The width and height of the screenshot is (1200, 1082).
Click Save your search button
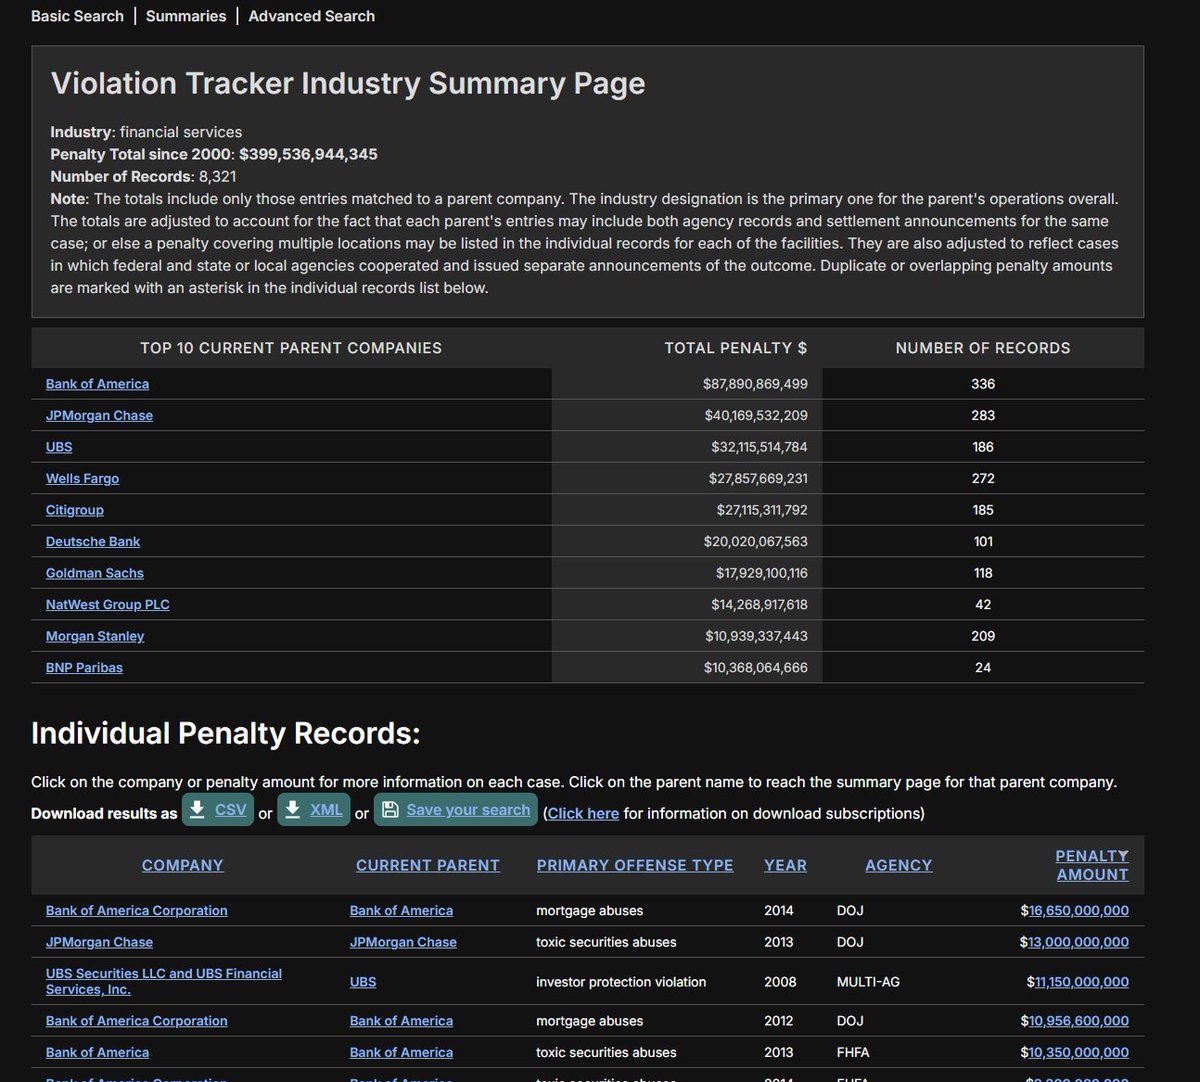pyautogui.click(x=456, y=810)
